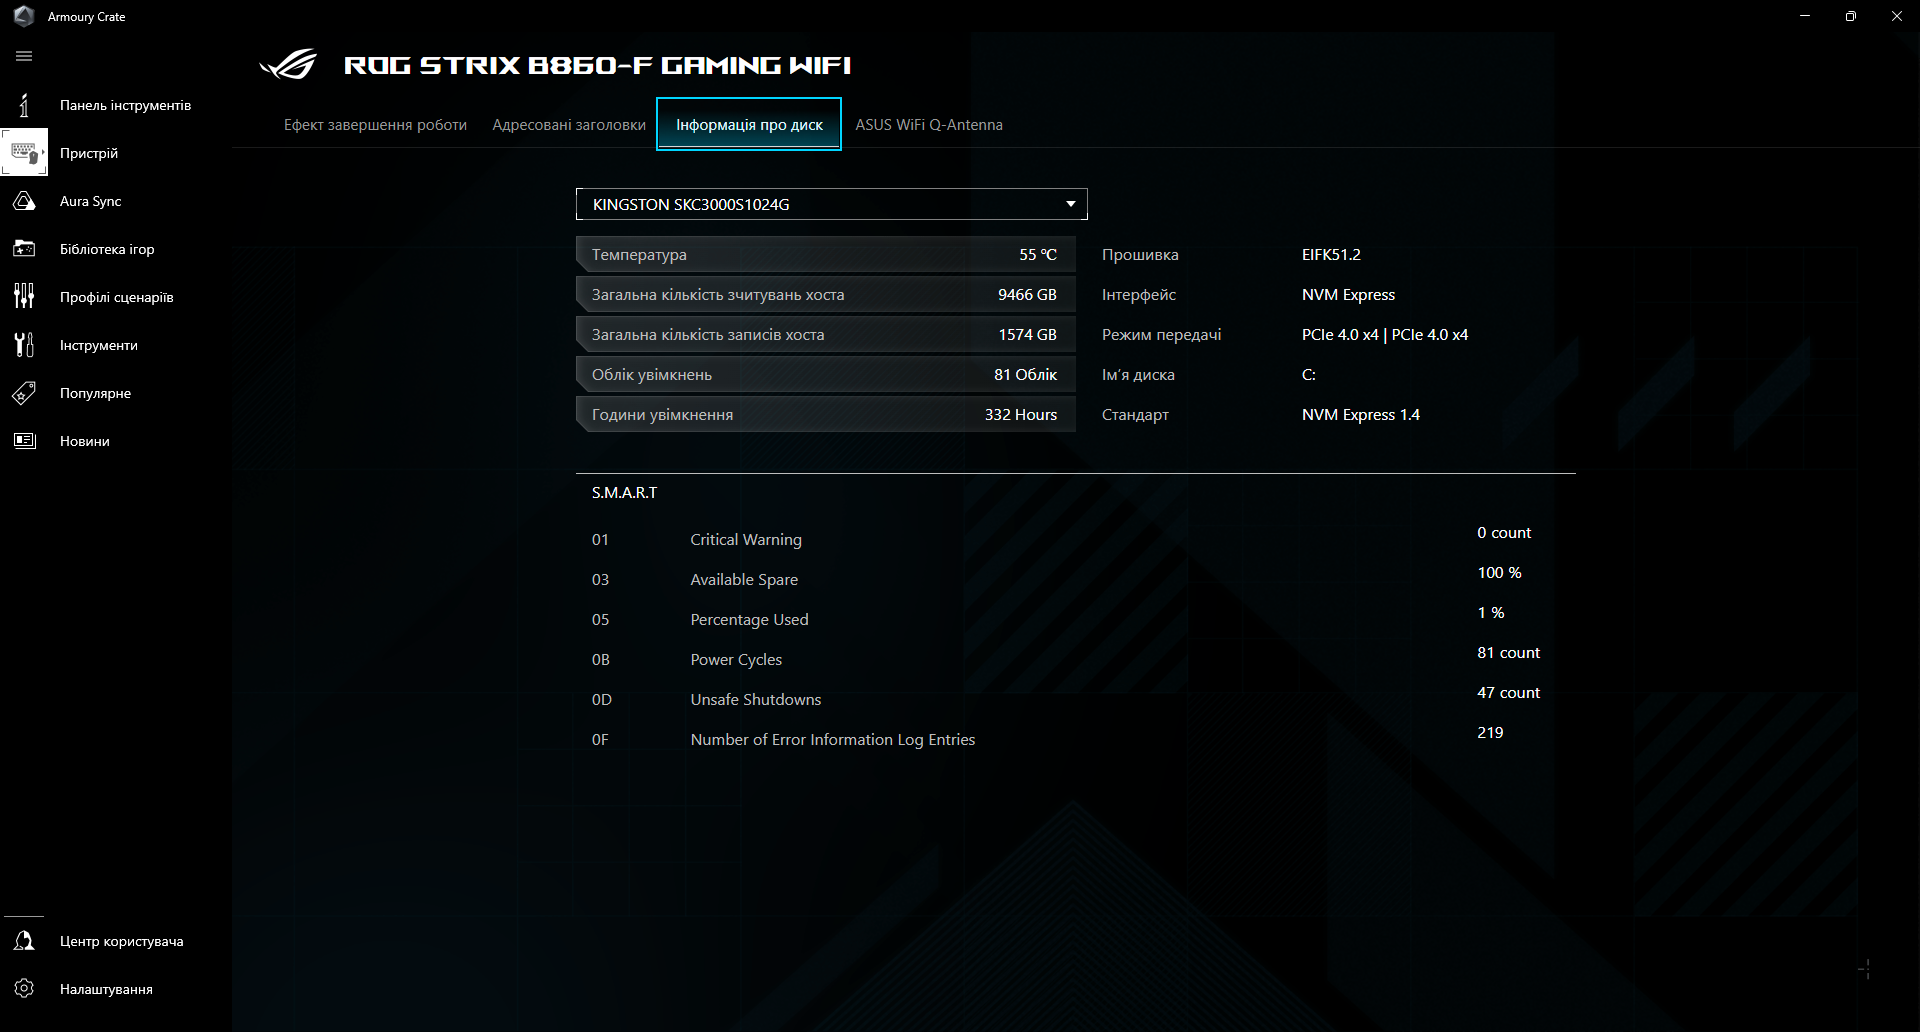The height and width of the screenshot is (1032, 1920).
Task: Click the Популярне tag icon
Action: coord(25,393)
